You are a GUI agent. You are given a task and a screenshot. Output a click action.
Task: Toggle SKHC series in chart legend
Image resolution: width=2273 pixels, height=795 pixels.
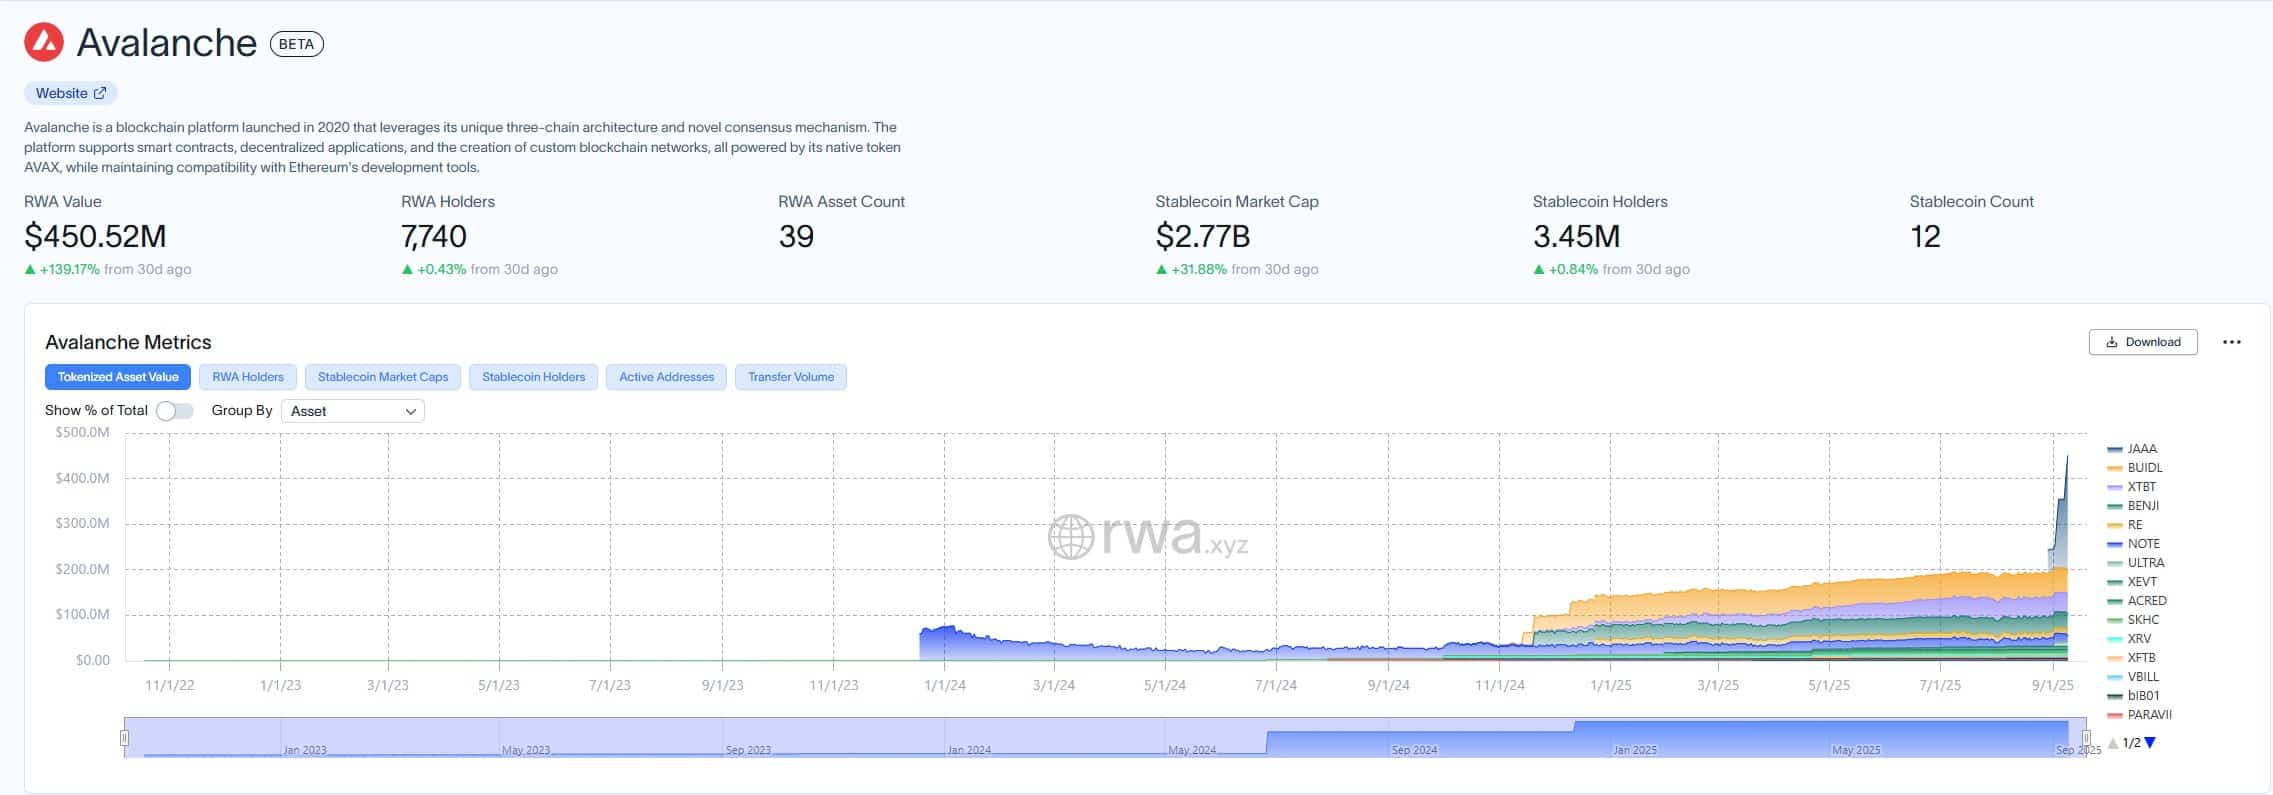(2133, 620)
